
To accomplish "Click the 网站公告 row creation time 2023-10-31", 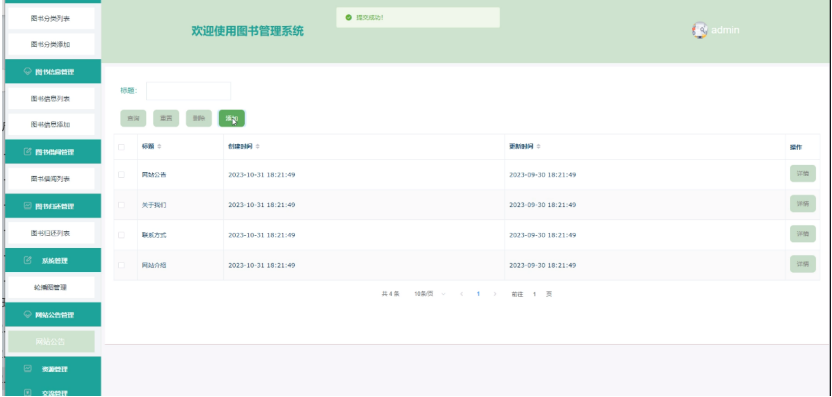I will tap(262, 175).
